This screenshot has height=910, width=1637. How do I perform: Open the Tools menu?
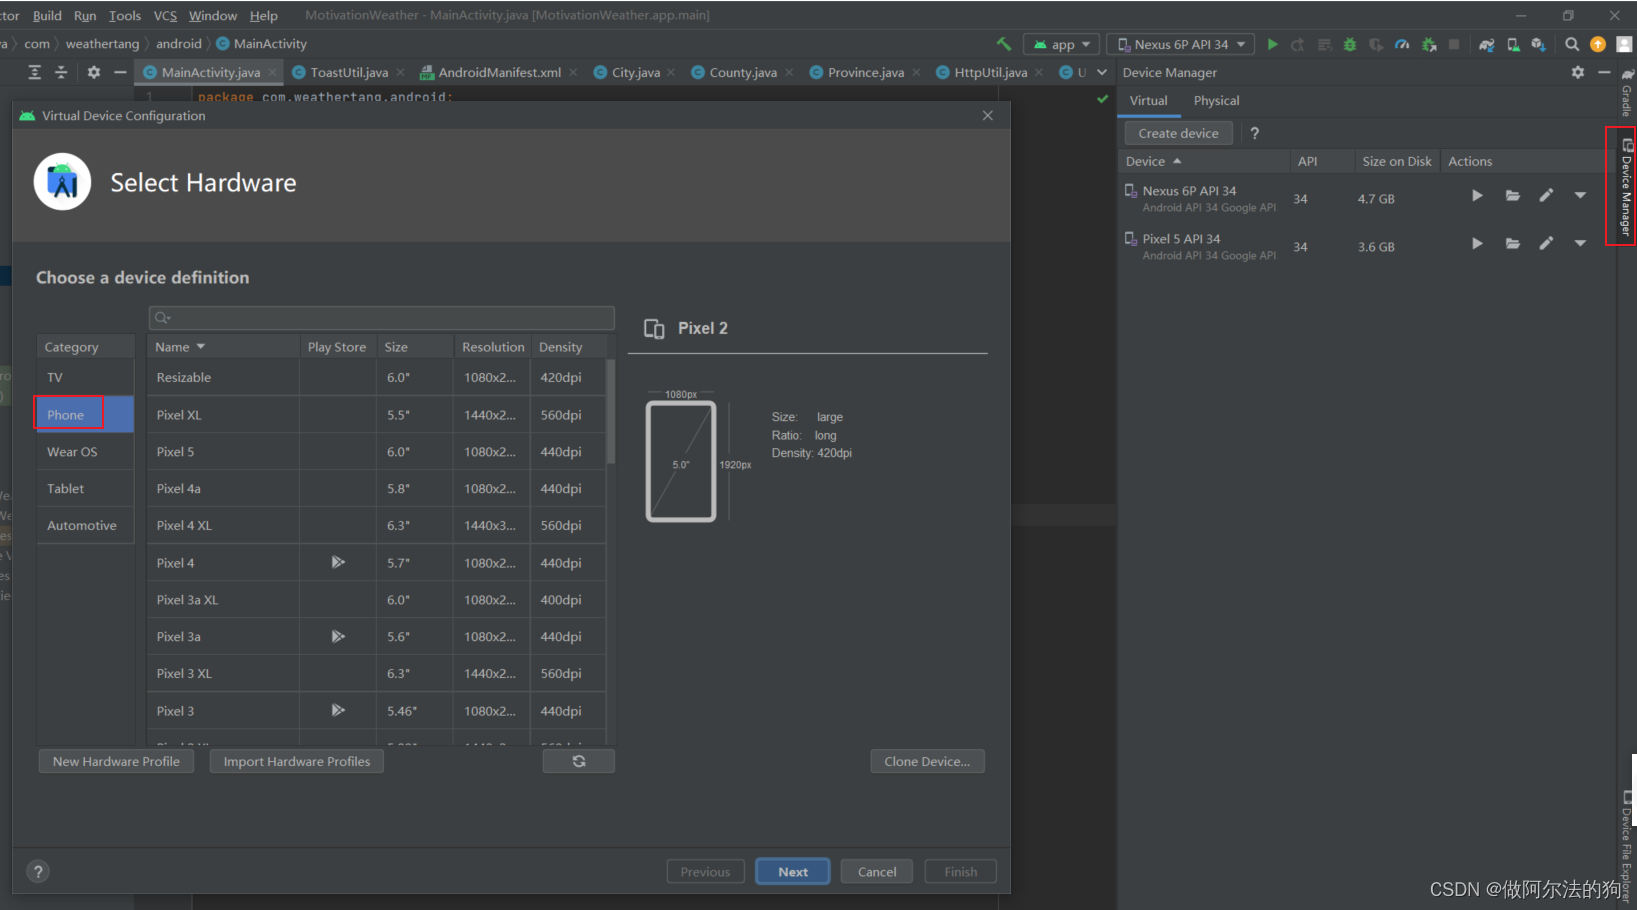click(x=125, y=15)
